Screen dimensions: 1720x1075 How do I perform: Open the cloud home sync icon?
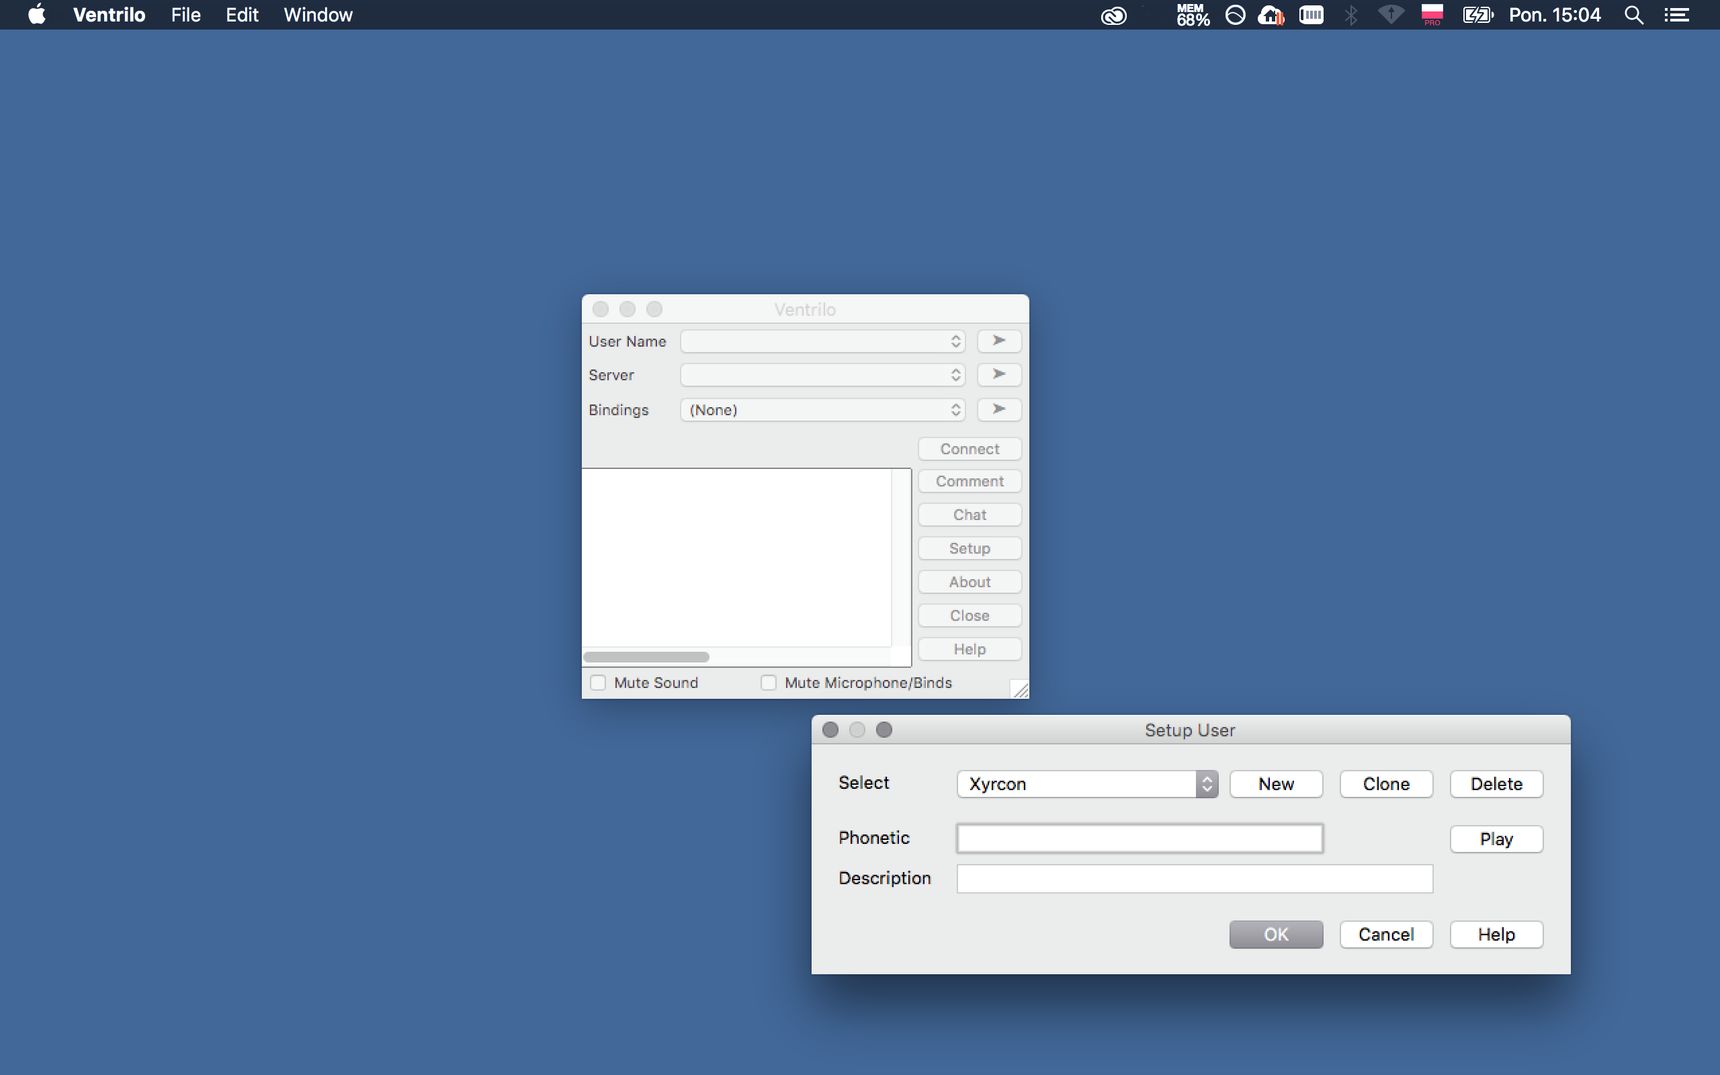click(1271, 15)
